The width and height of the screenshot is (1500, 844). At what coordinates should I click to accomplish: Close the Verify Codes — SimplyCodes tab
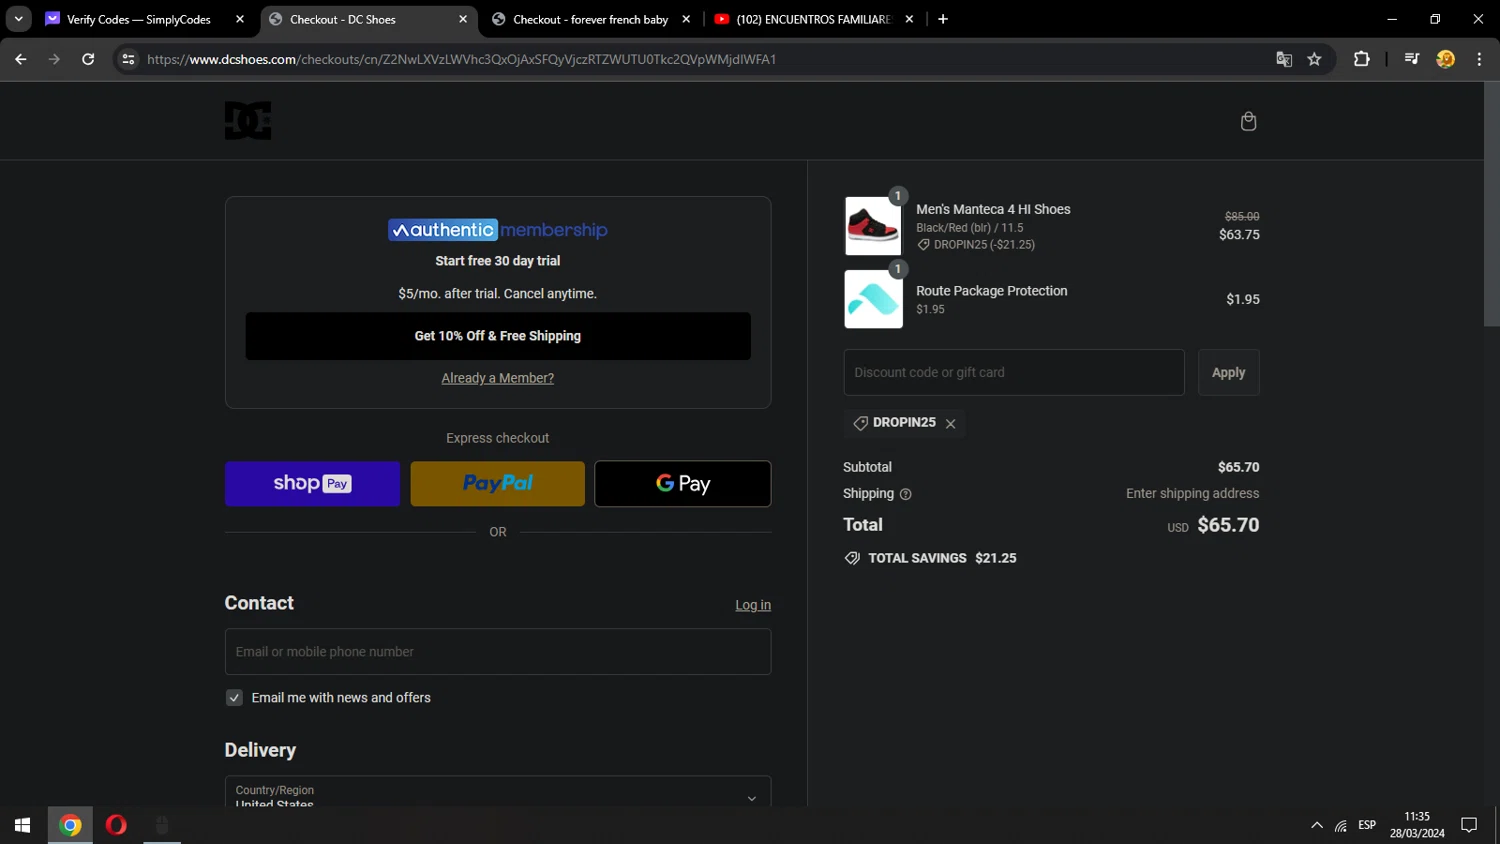[240, 19]
